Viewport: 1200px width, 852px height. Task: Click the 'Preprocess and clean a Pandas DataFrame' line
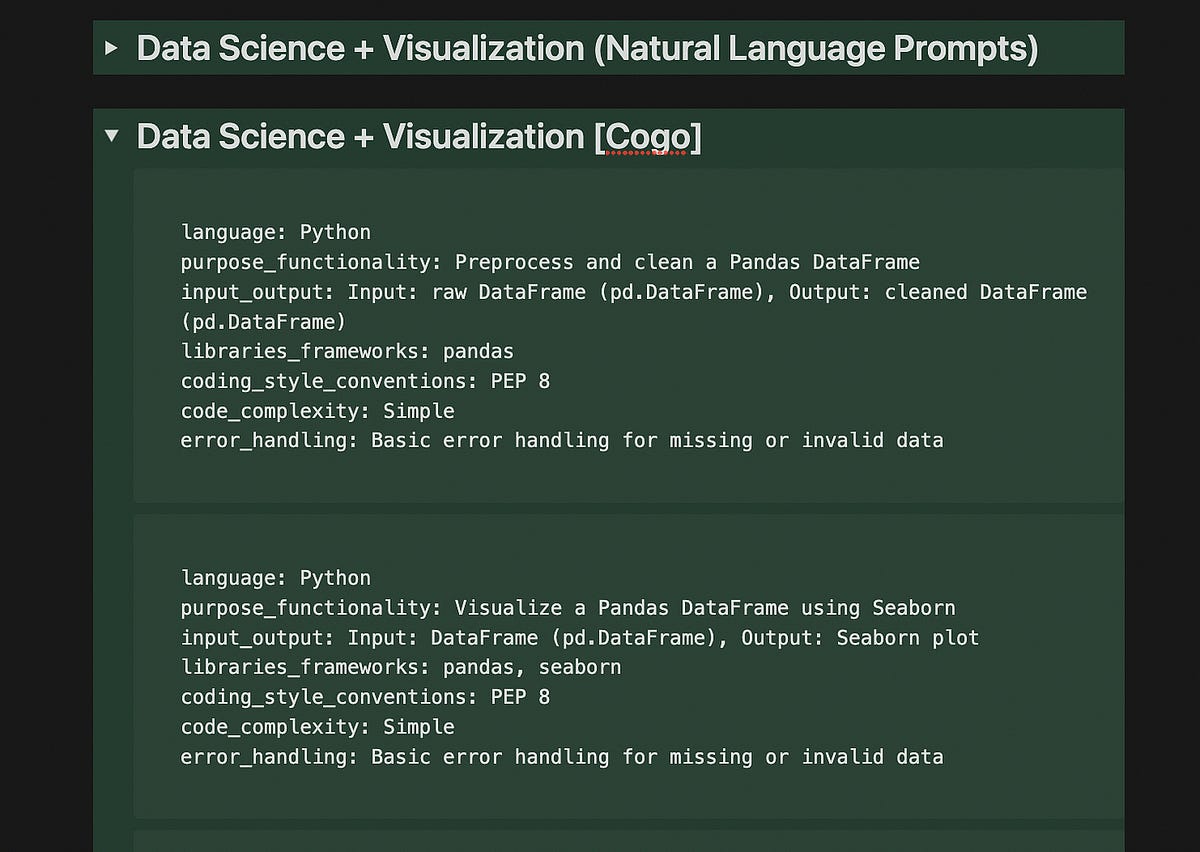[550, 262]
